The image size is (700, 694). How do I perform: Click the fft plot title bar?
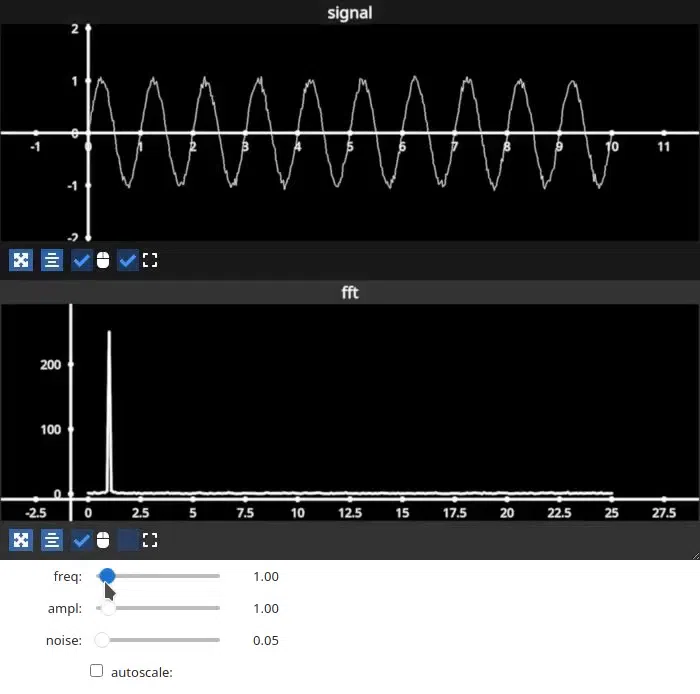coord(350,292)
